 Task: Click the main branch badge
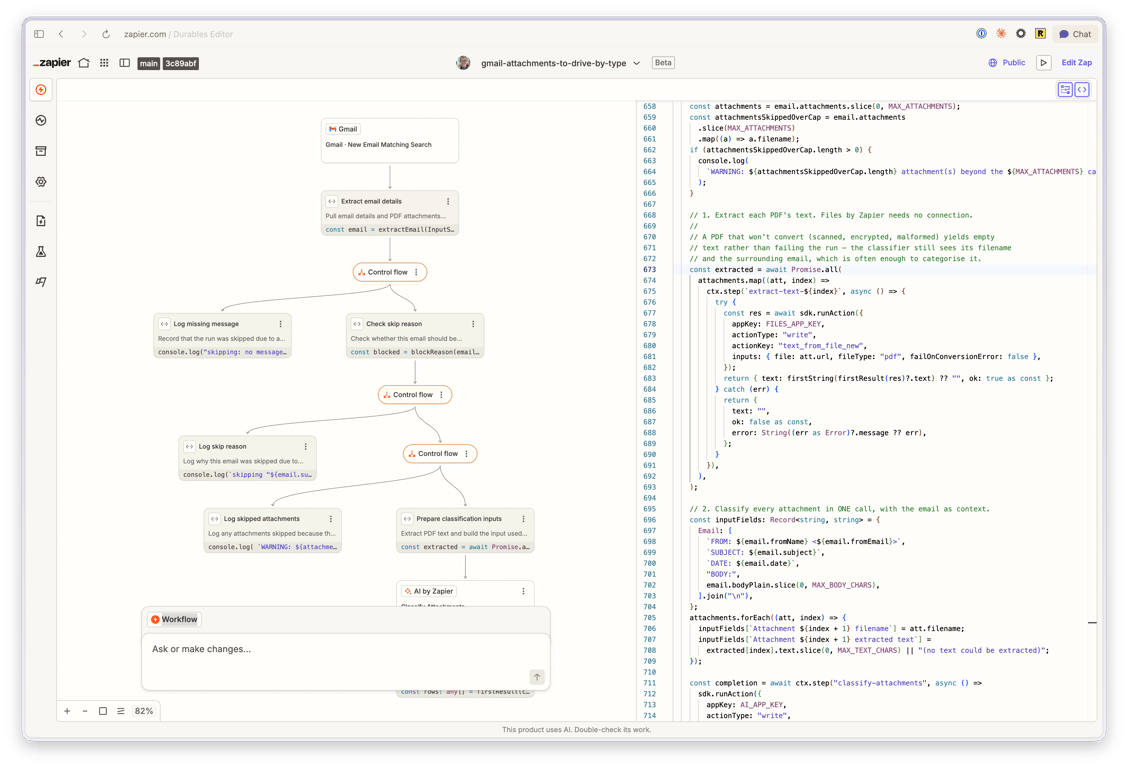(x=149, y=63)
